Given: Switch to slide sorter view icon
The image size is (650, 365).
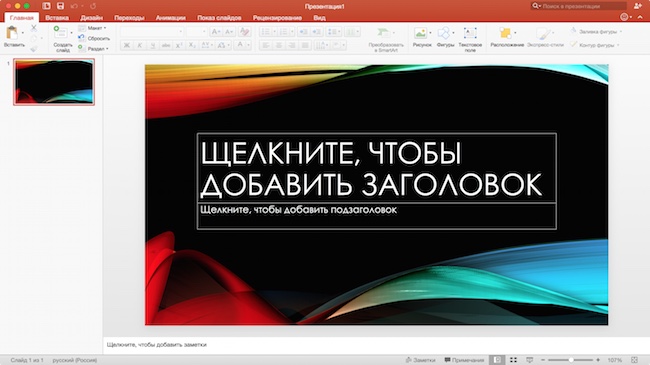Looking at the screenshot, I should (513, 360).
